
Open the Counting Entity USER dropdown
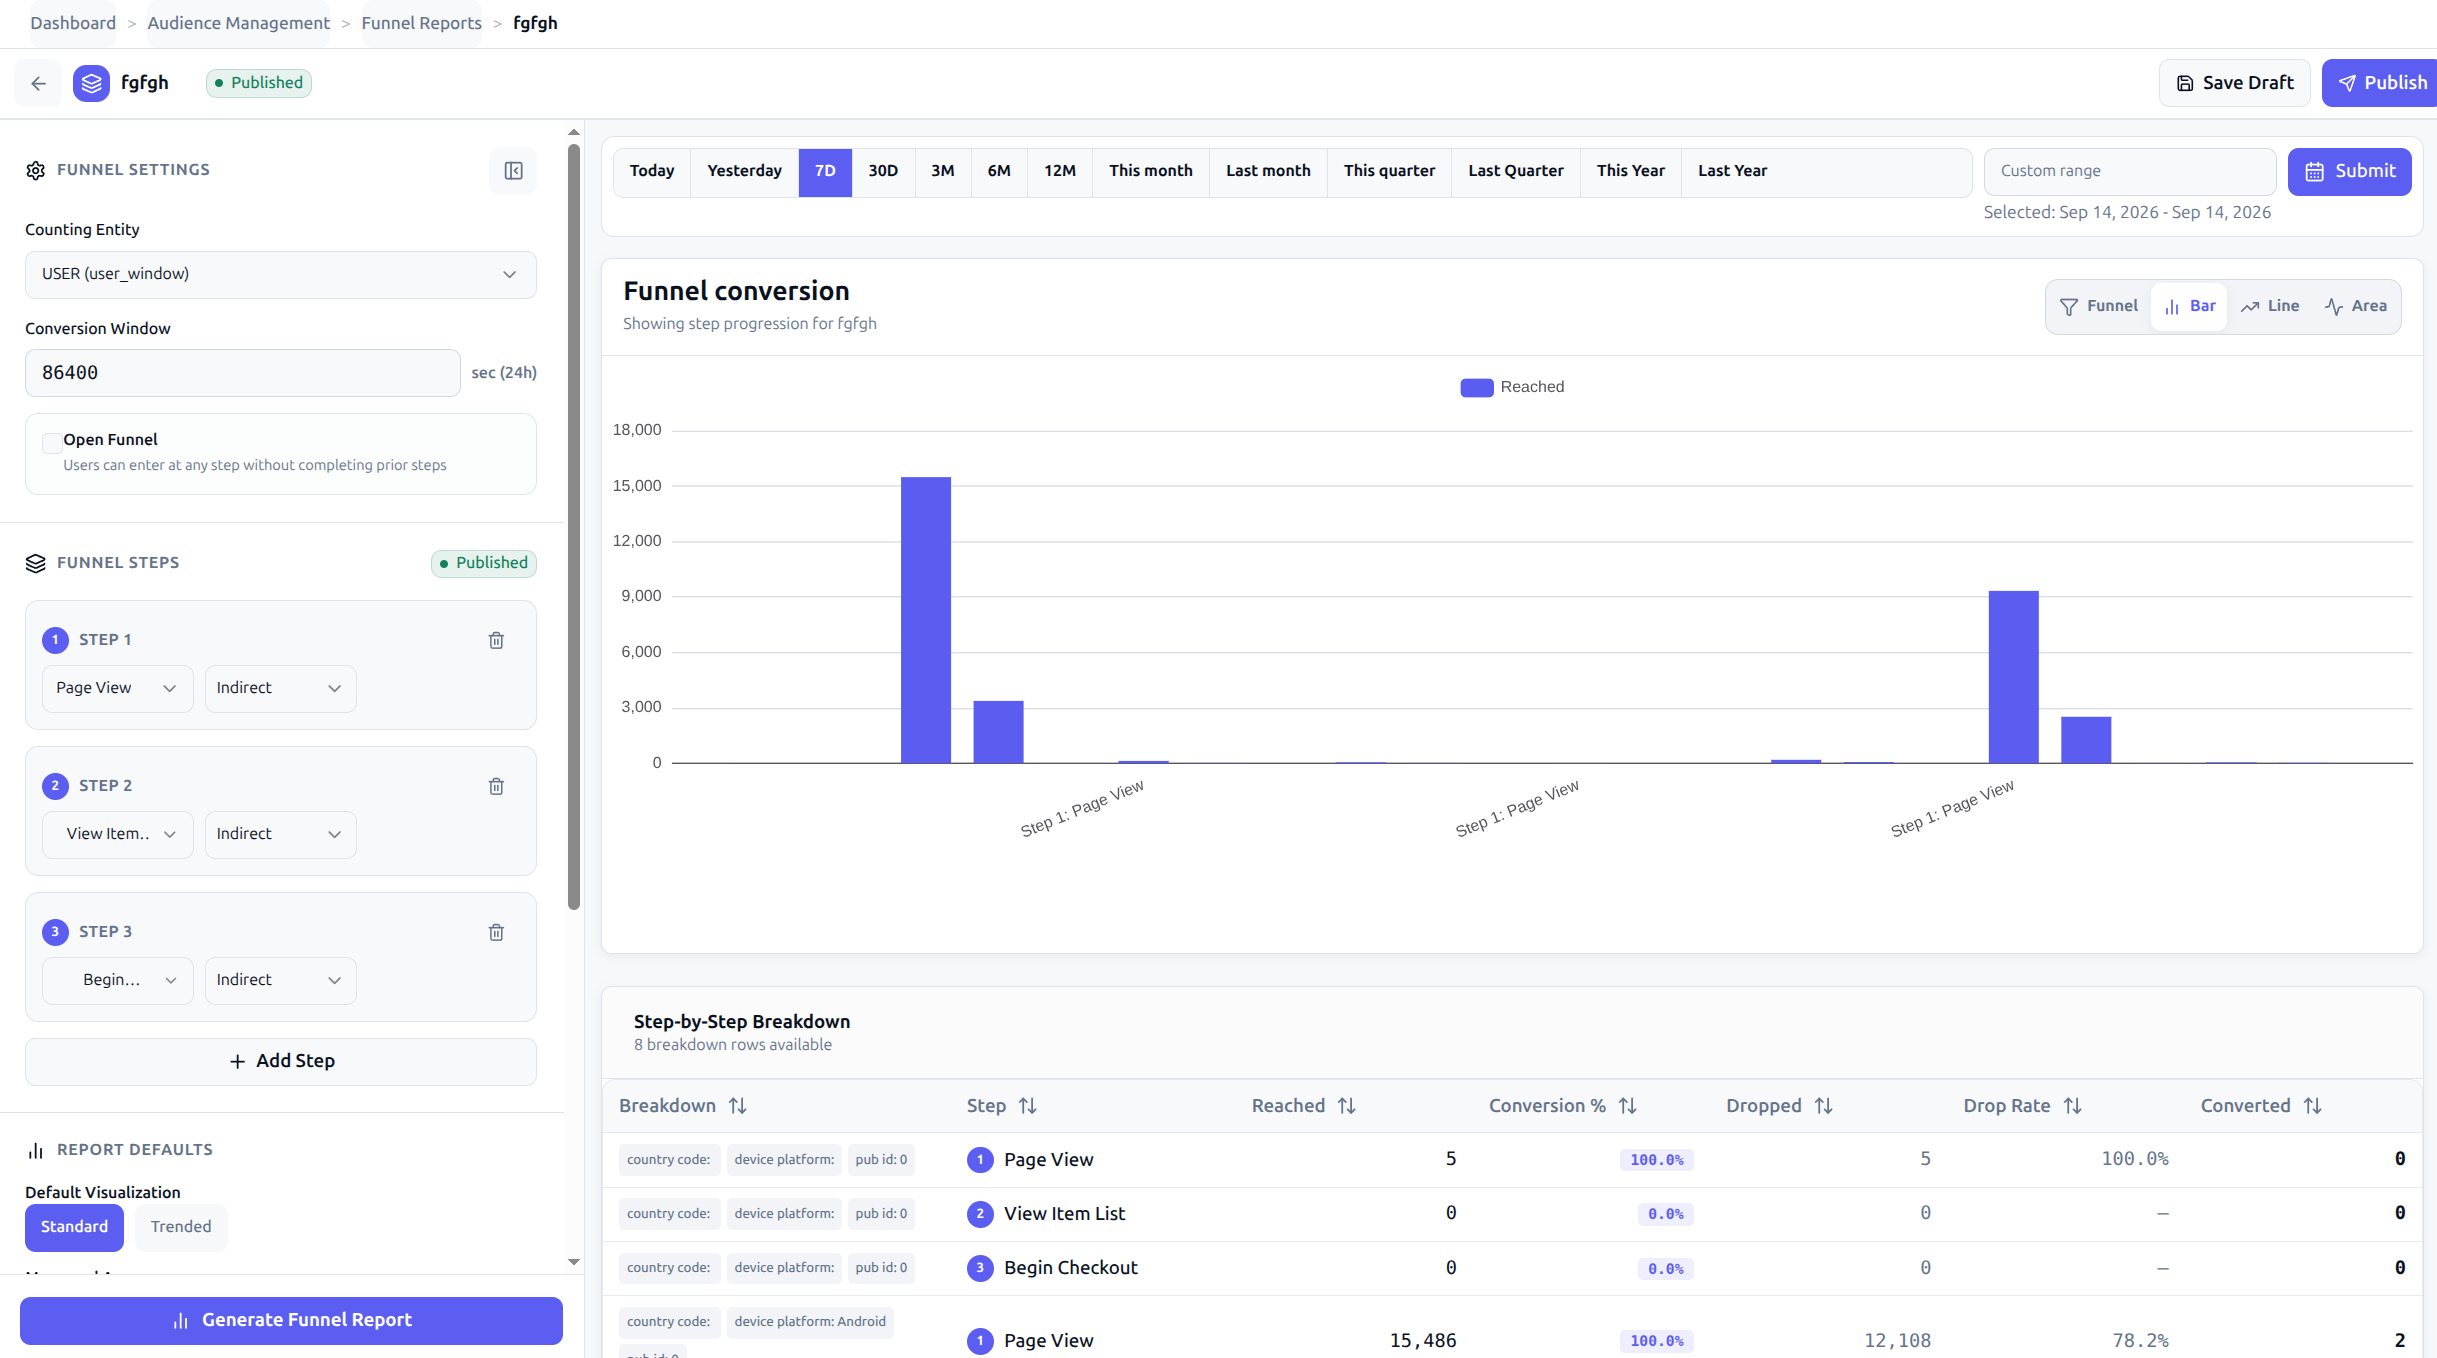281,274
